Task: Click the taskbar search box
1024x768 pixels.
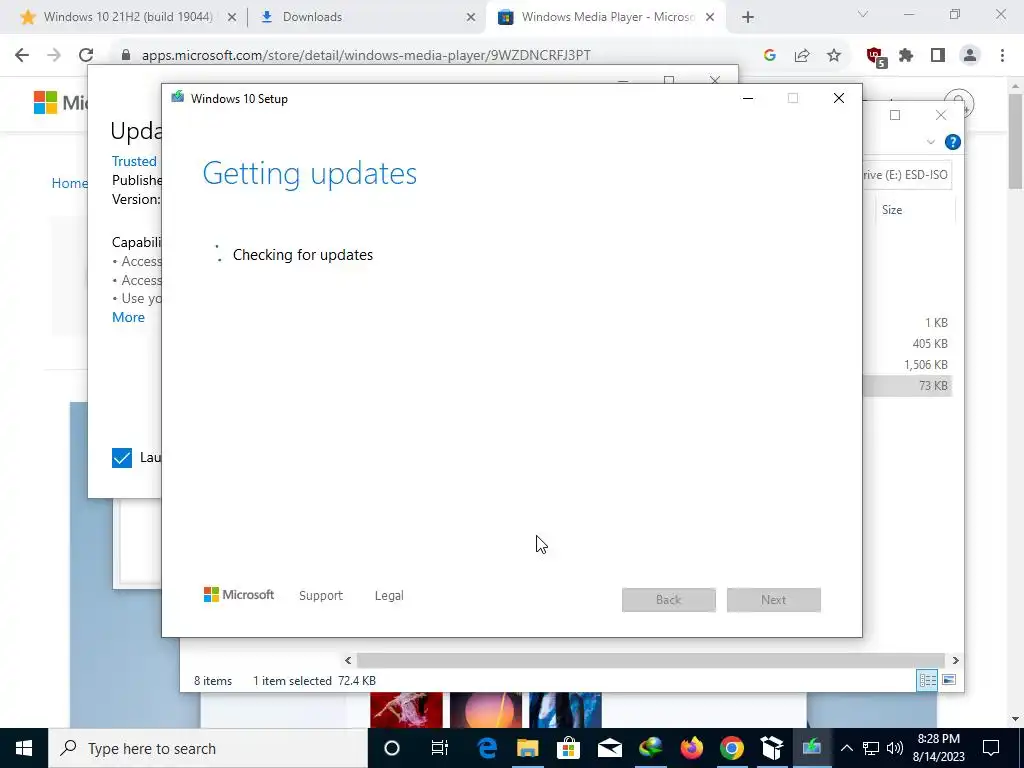Action: click(x=208, y=748)
